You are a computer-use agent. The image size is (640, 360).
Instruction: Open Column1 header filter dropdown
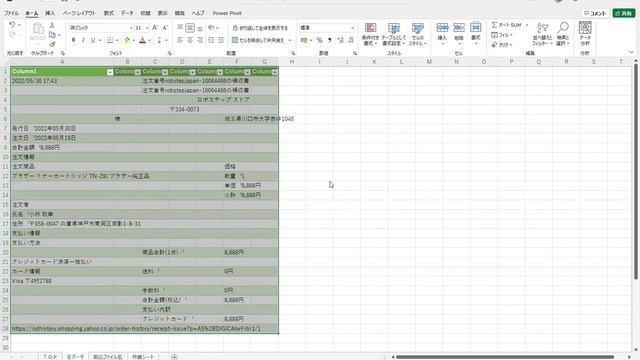110,72
